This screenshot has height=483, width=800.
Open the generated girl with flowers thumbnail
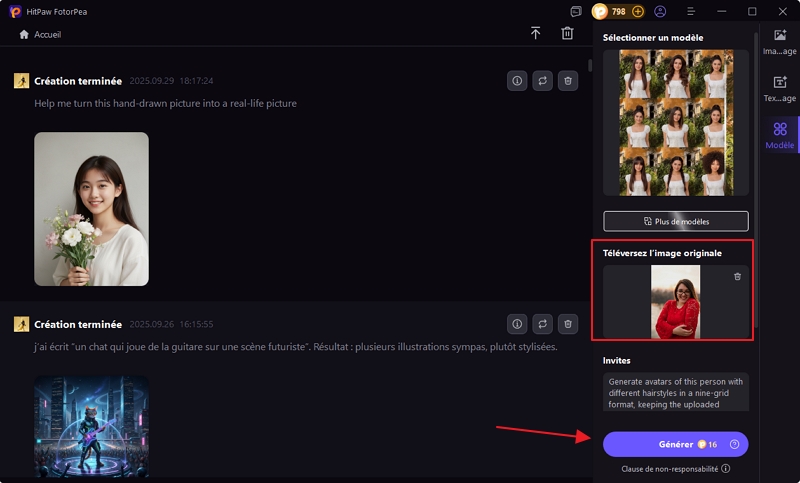click(91, 209)
